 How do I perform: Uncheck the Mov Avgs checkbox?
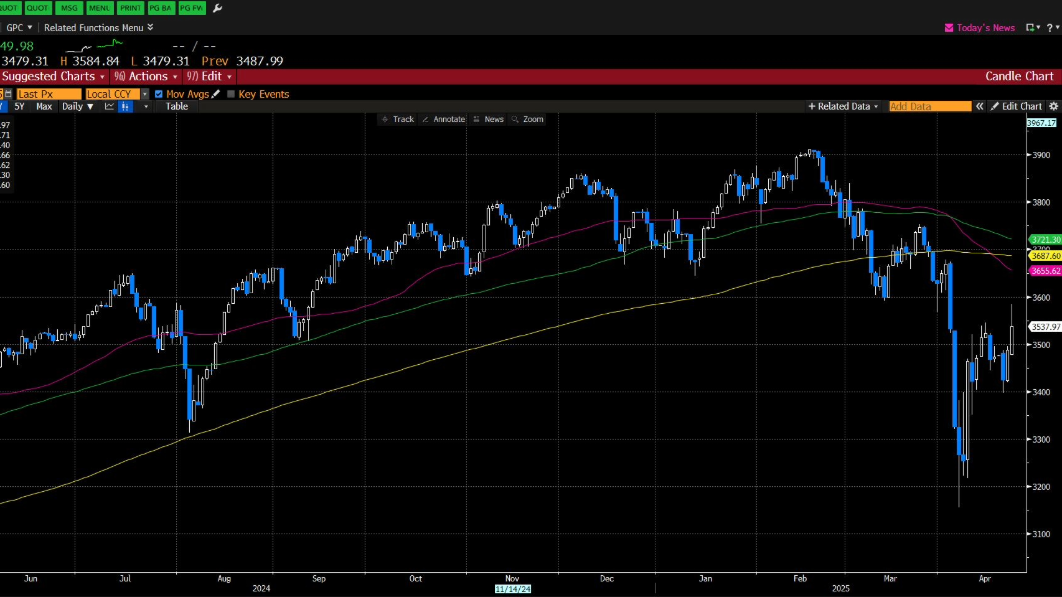click(159, 94)
